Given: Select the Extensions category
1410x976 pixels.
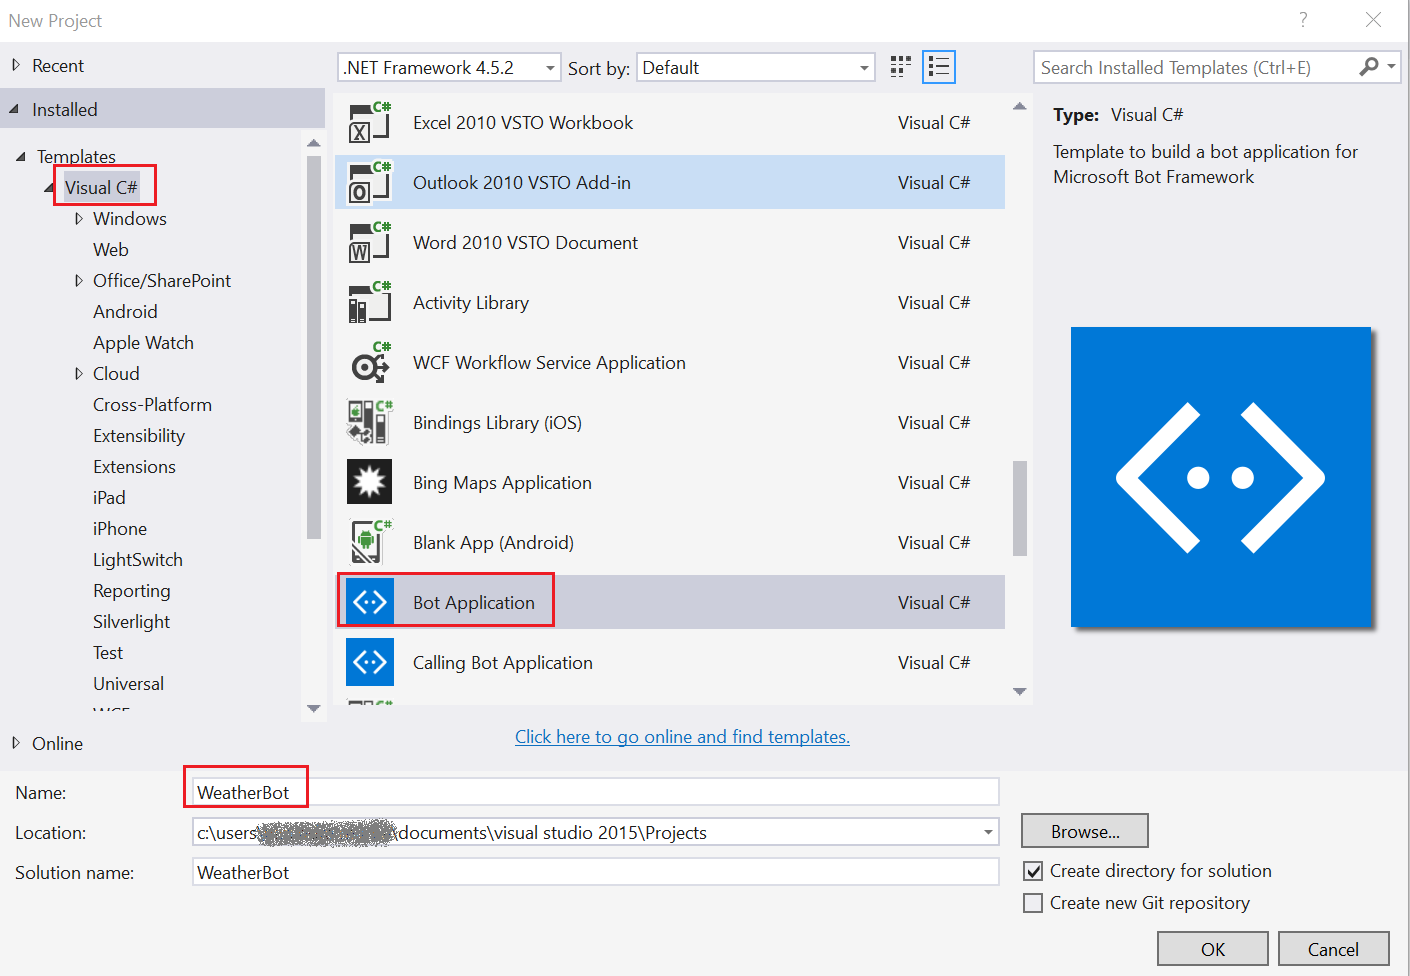Looking at the screenshot, I should click(x=134, y=467).
